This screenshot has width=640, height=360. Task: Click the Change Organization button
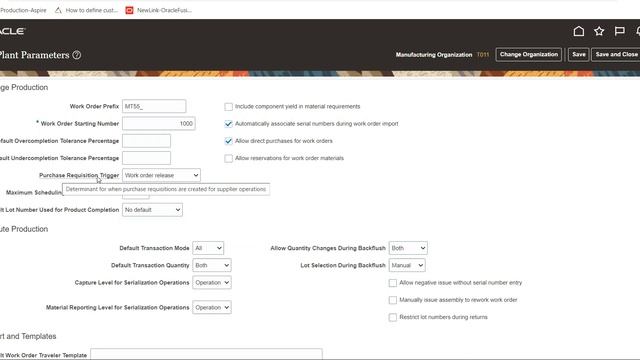click(529, 54)
